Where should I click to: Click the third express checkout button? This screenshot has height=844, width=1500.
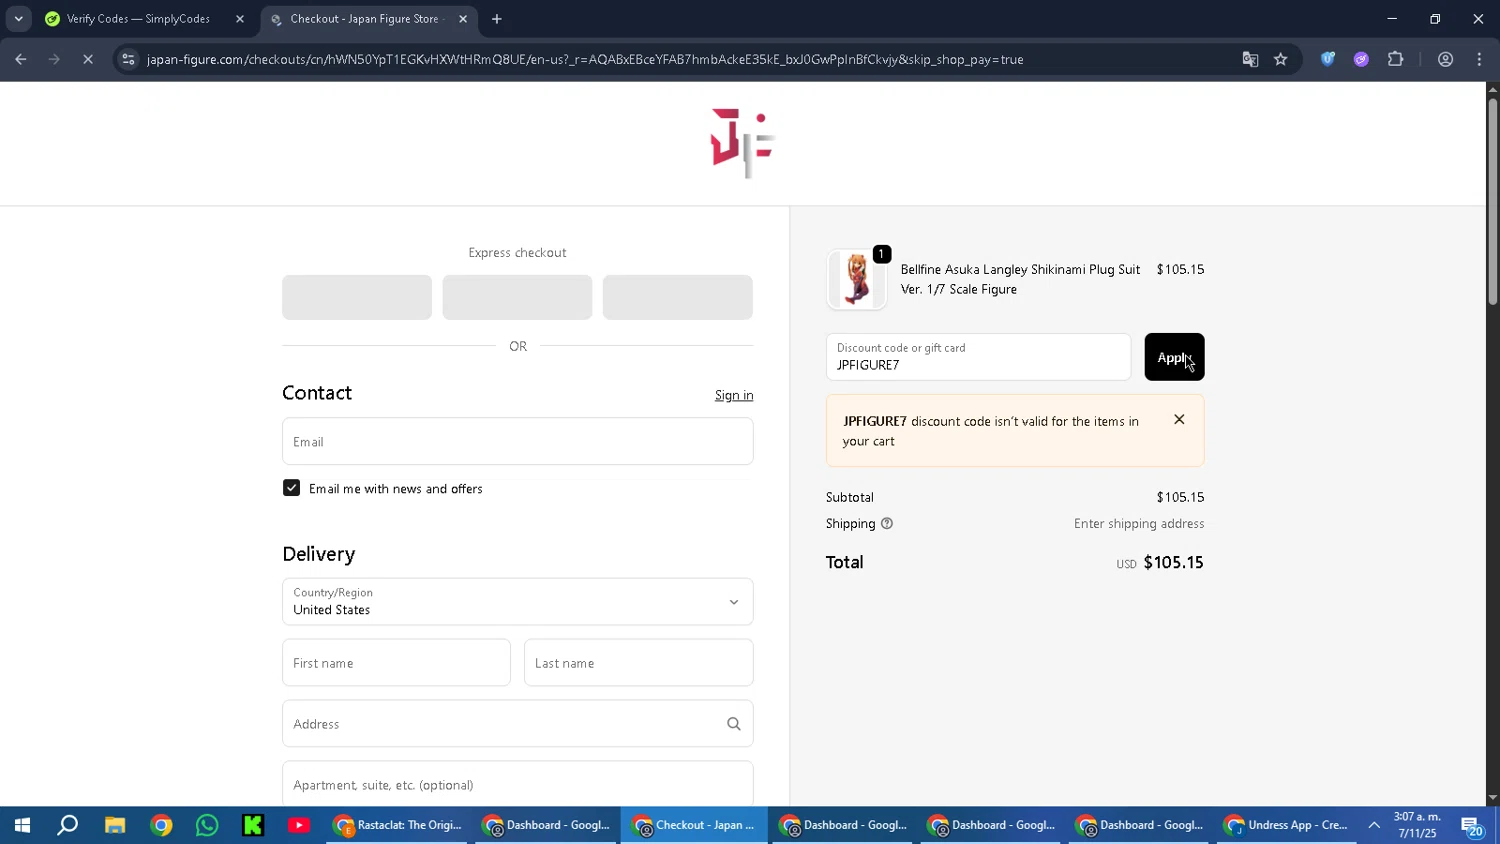[678, 297]
